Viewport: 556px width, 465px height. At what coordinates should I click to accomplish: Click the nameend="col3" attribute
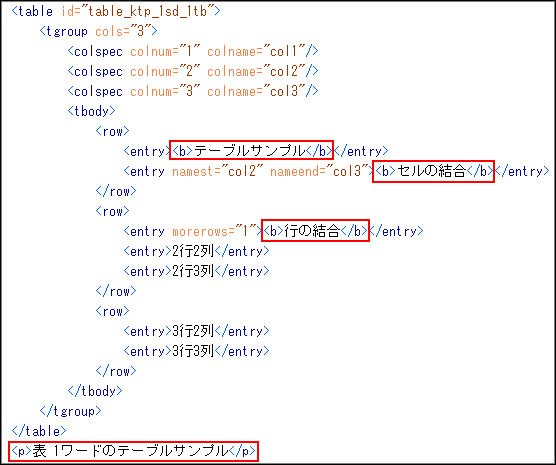[x=316, y=172]
